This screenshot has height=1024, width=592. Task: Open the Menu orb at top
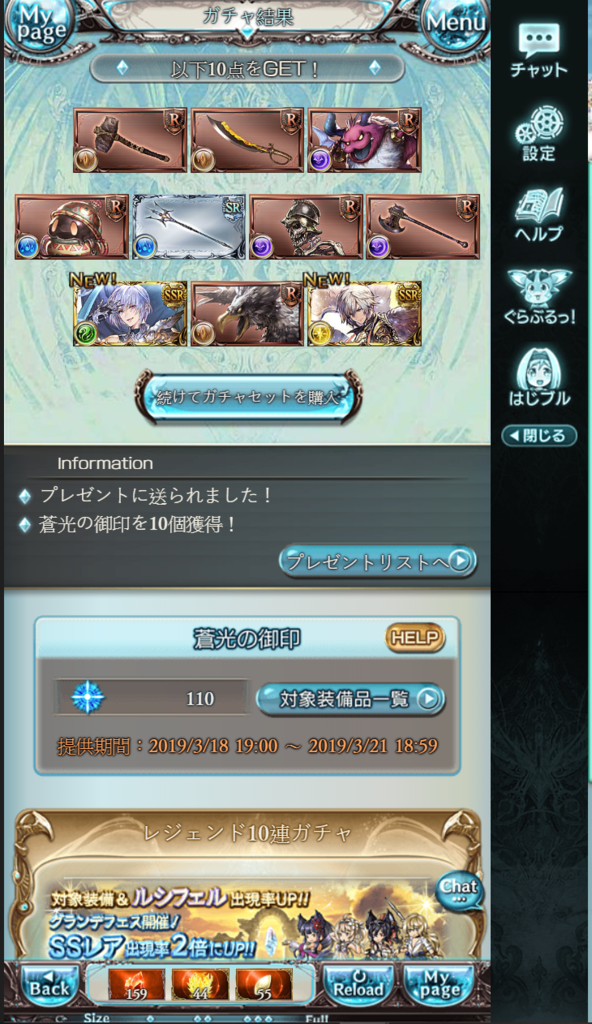point(456,23)
